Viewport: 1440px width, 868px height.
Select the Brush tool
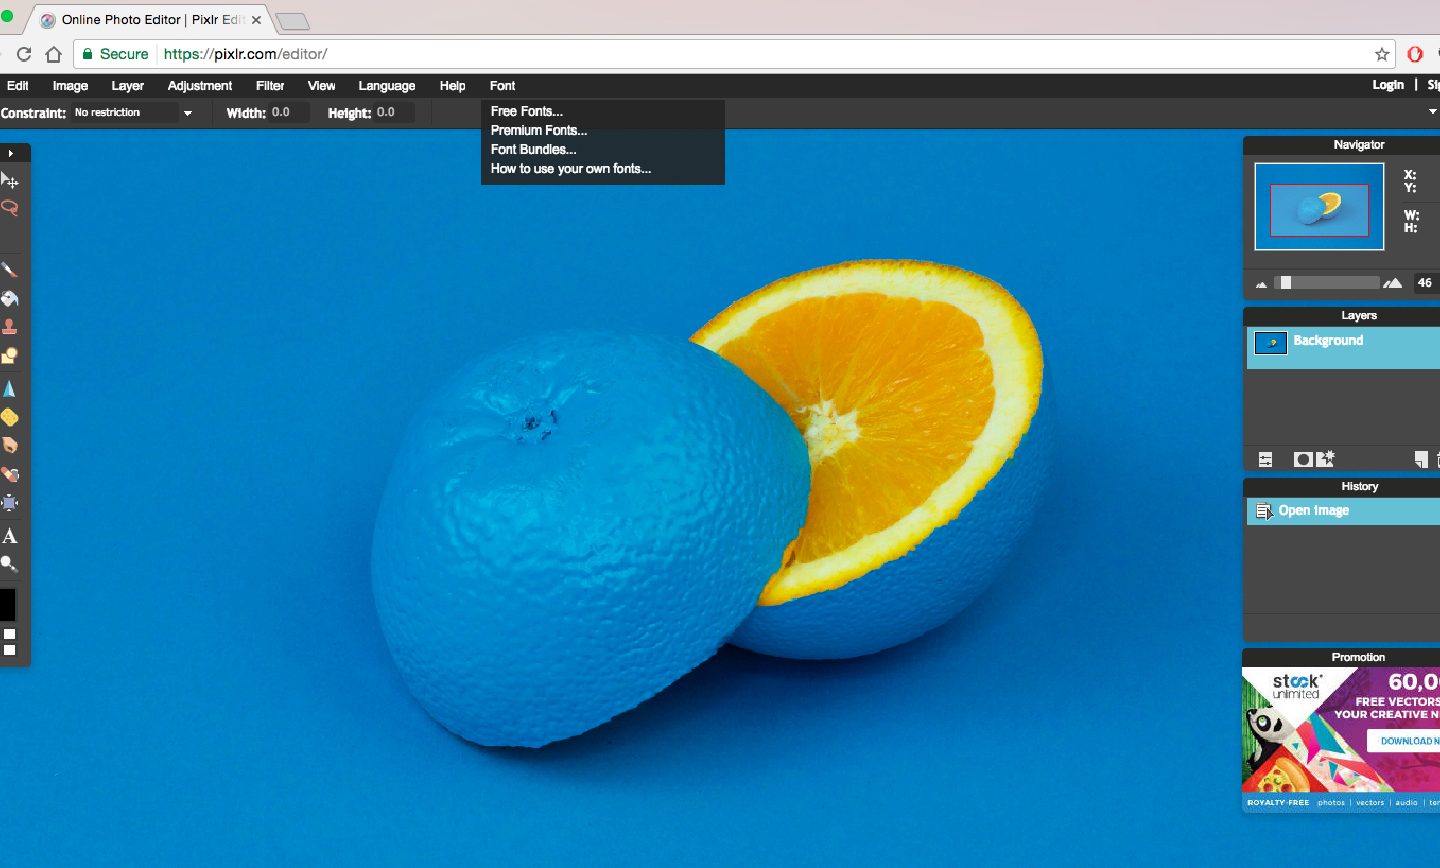point(10,270)
